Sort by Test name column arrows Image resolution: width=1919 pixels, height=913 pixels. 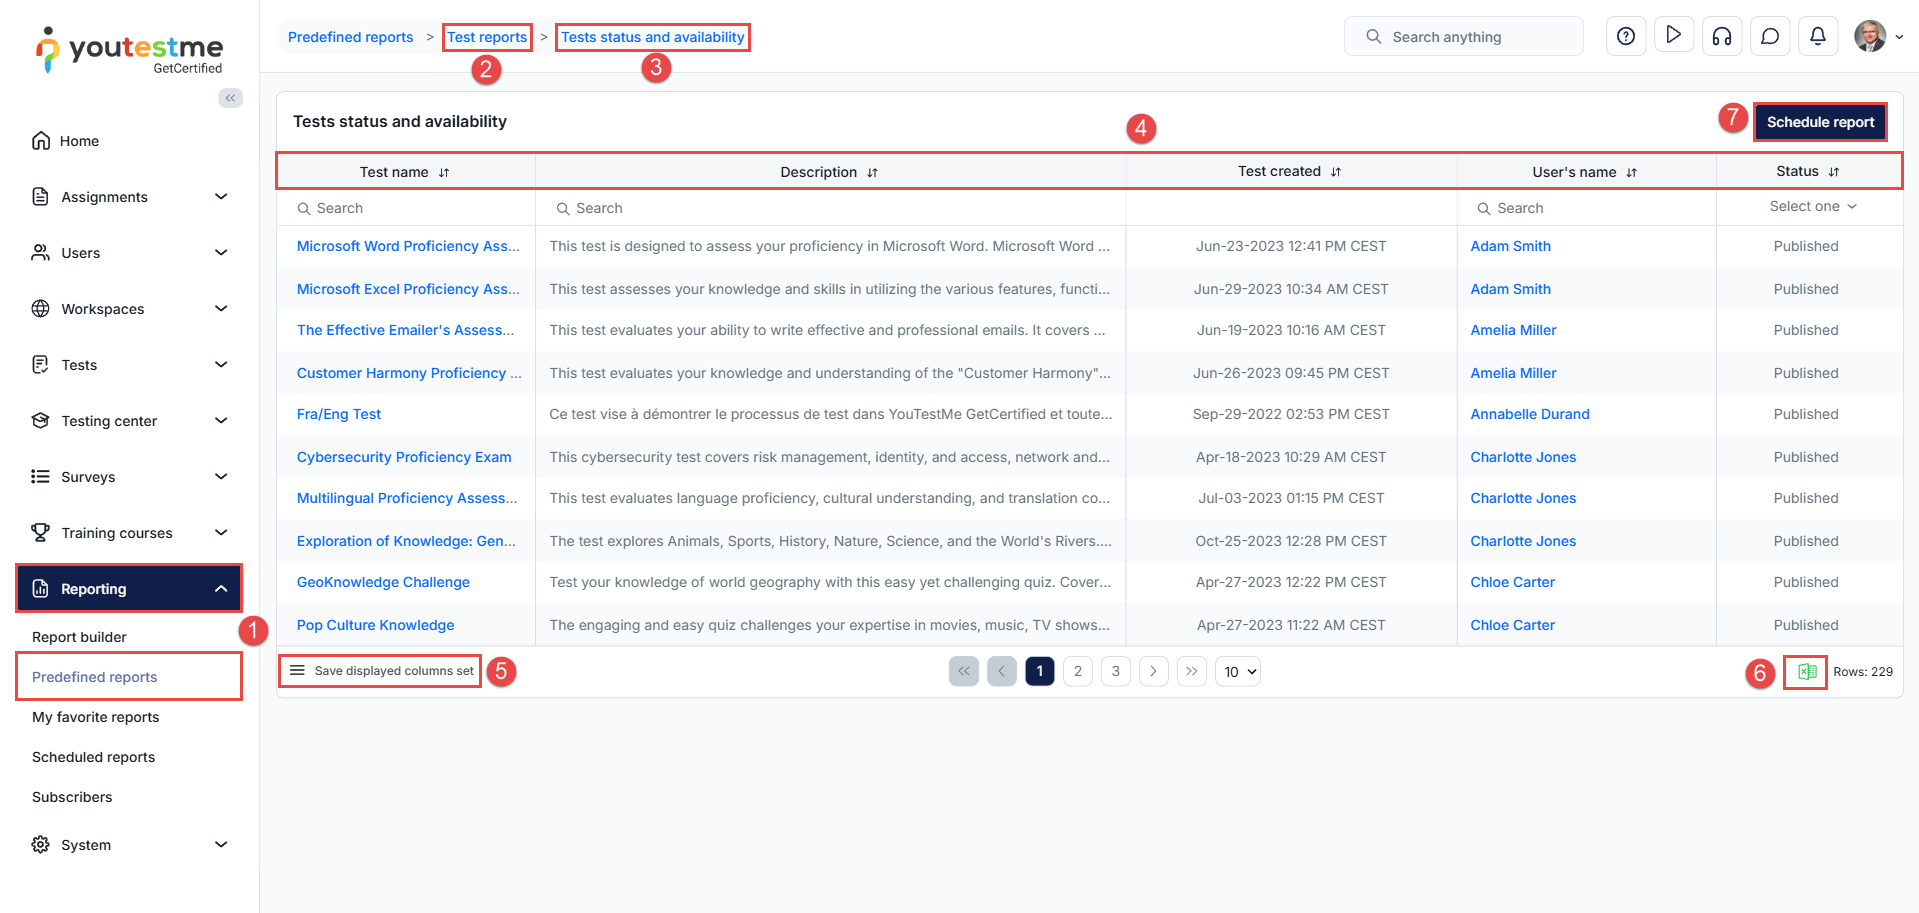(444, 173)
